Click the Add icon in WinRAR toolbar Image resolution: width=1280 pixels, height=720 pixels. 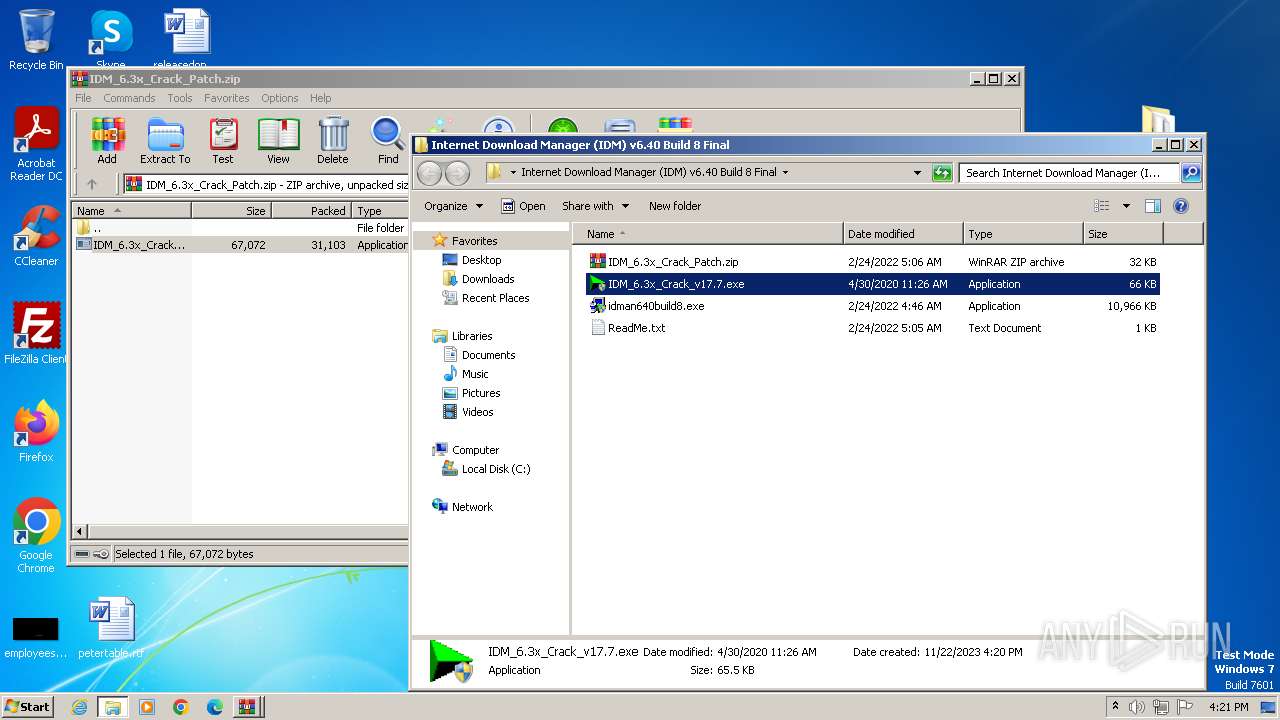[x=107, y=141]
